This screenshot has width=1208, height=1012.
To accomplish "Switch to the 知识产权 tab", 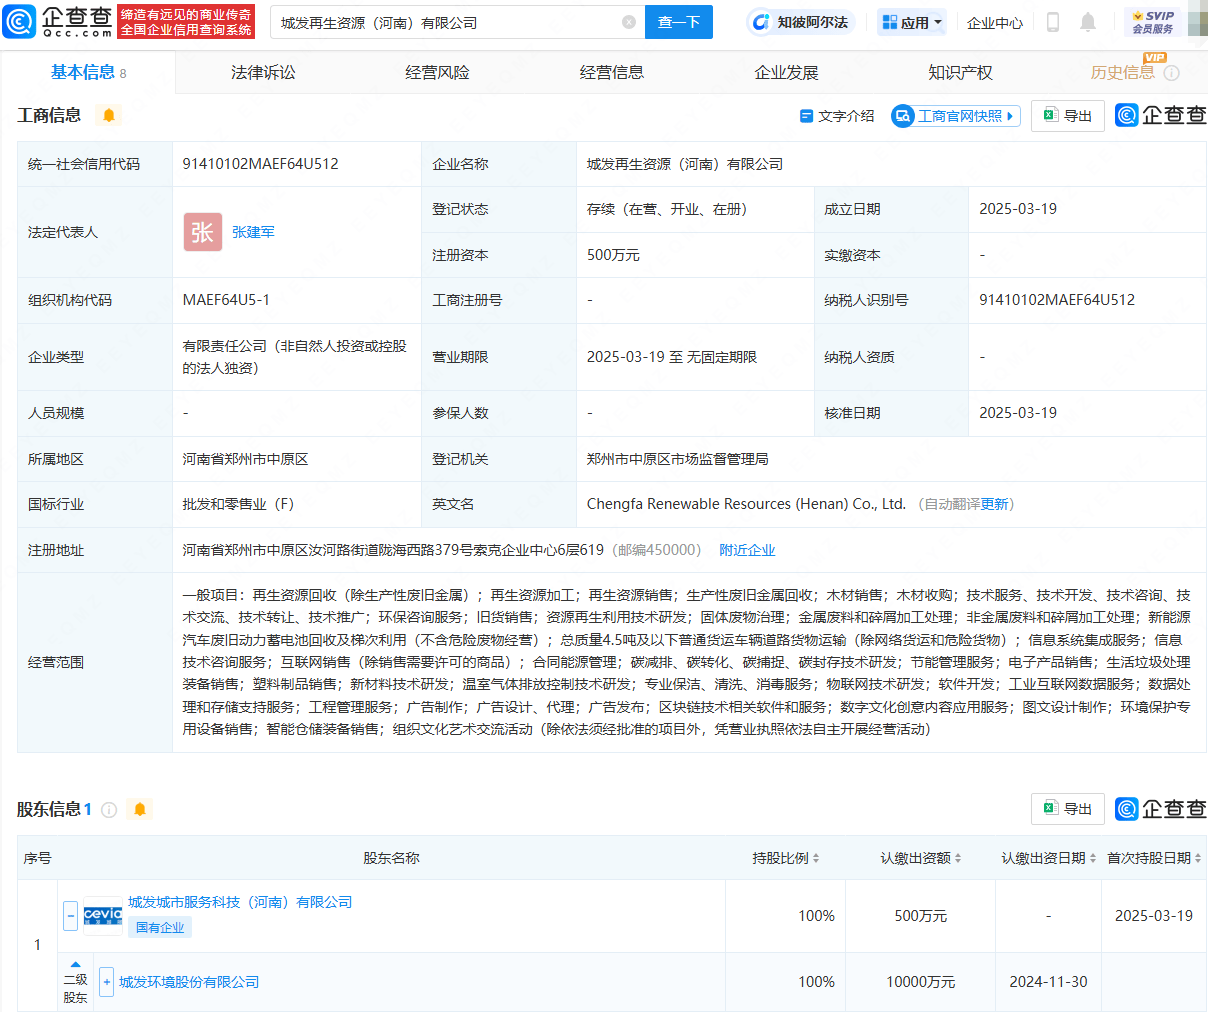I will [x=960, y=72].
